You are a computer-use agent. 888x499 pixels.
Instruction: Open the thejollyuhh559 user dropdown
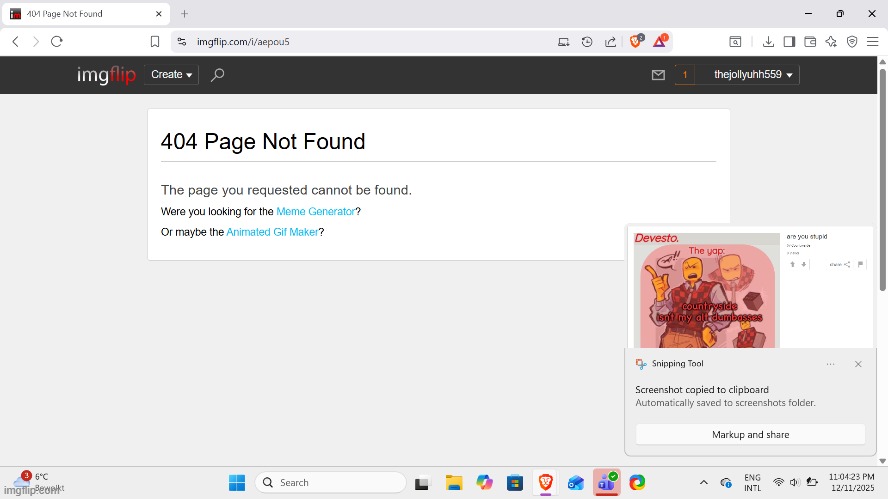pos(752,75)
